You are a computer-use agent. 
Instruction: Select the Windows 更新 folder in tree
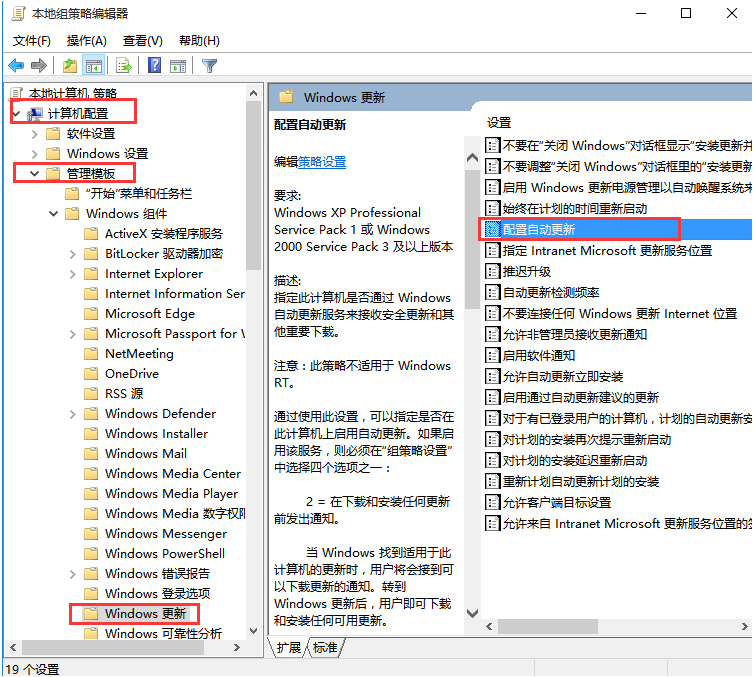(145, 613)
